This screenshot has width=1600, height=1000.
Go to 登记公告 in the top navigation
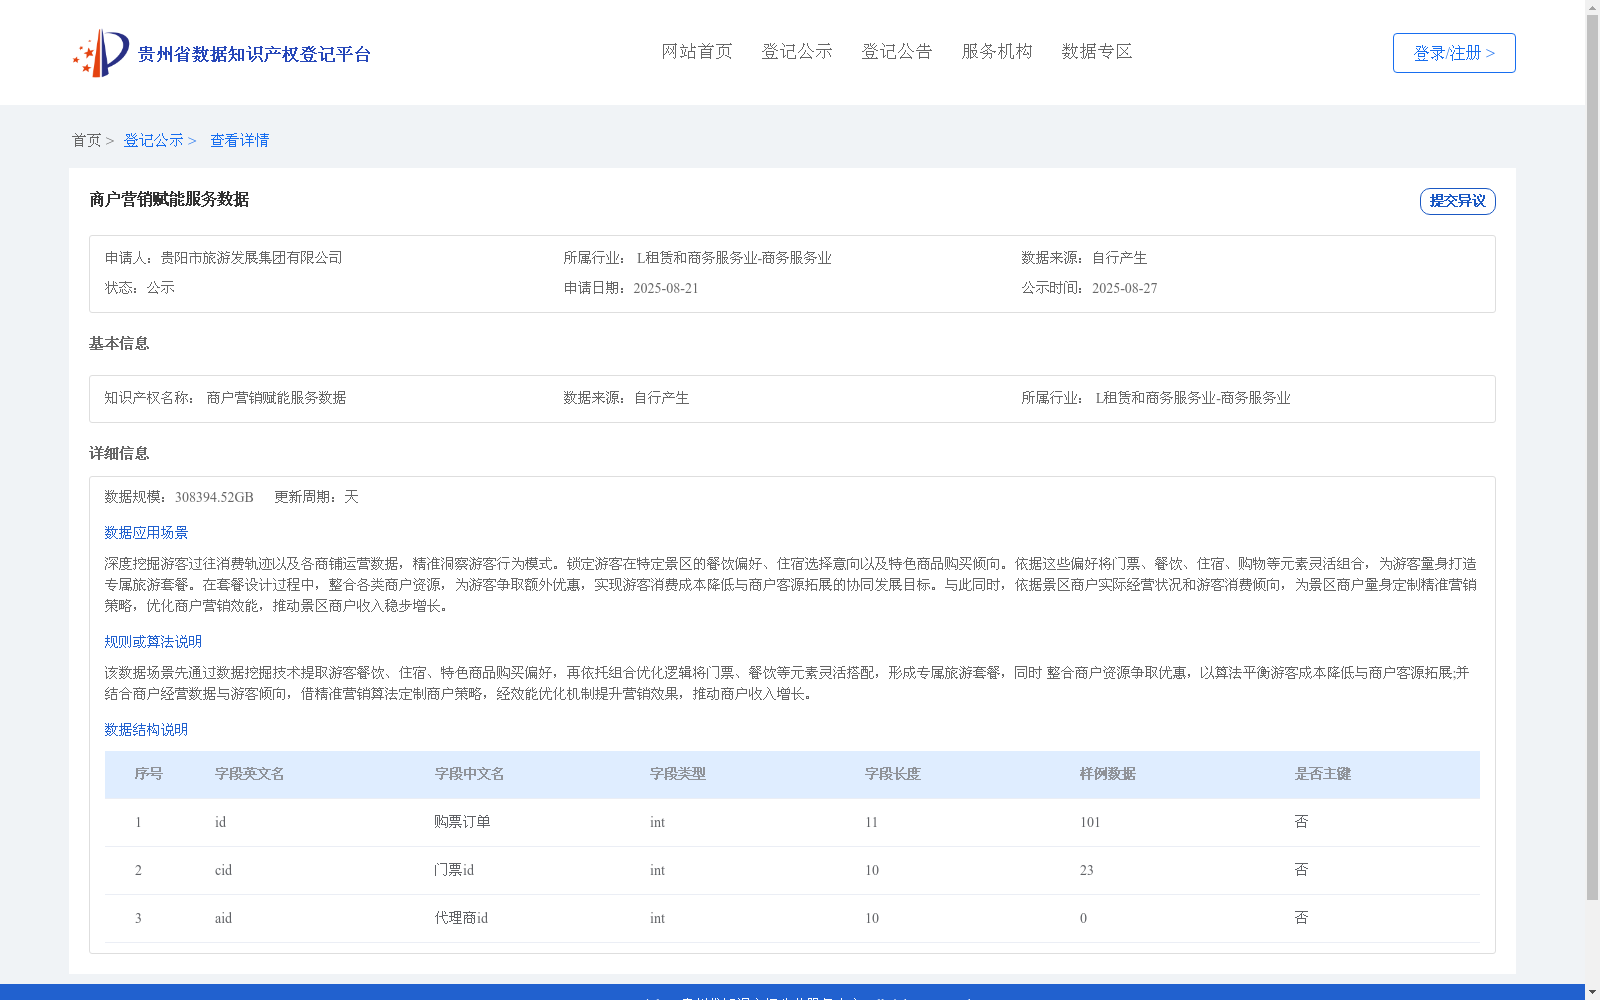click(x=897, y=52)
